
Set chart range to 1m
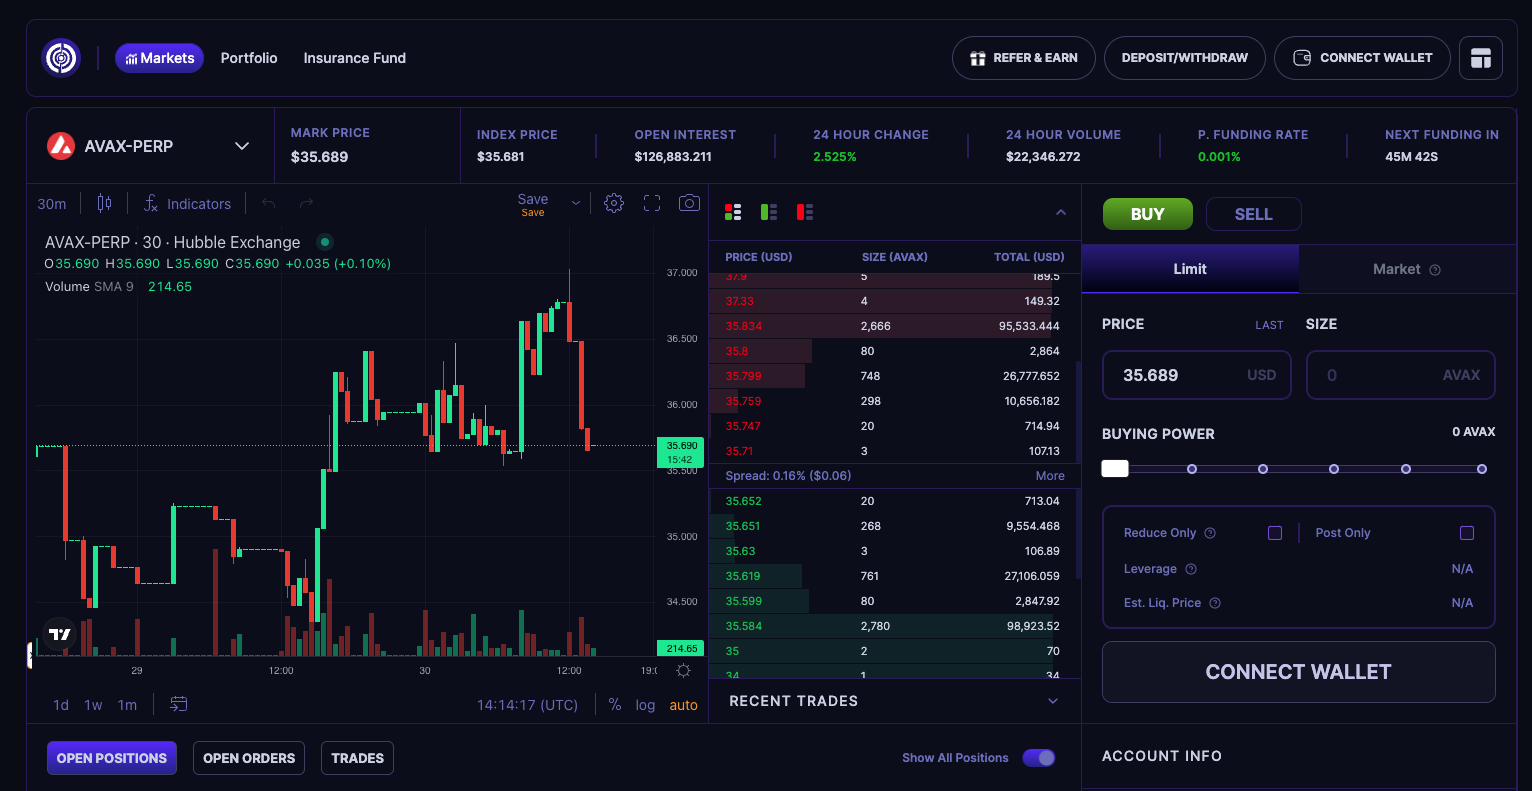coord(127,705)
